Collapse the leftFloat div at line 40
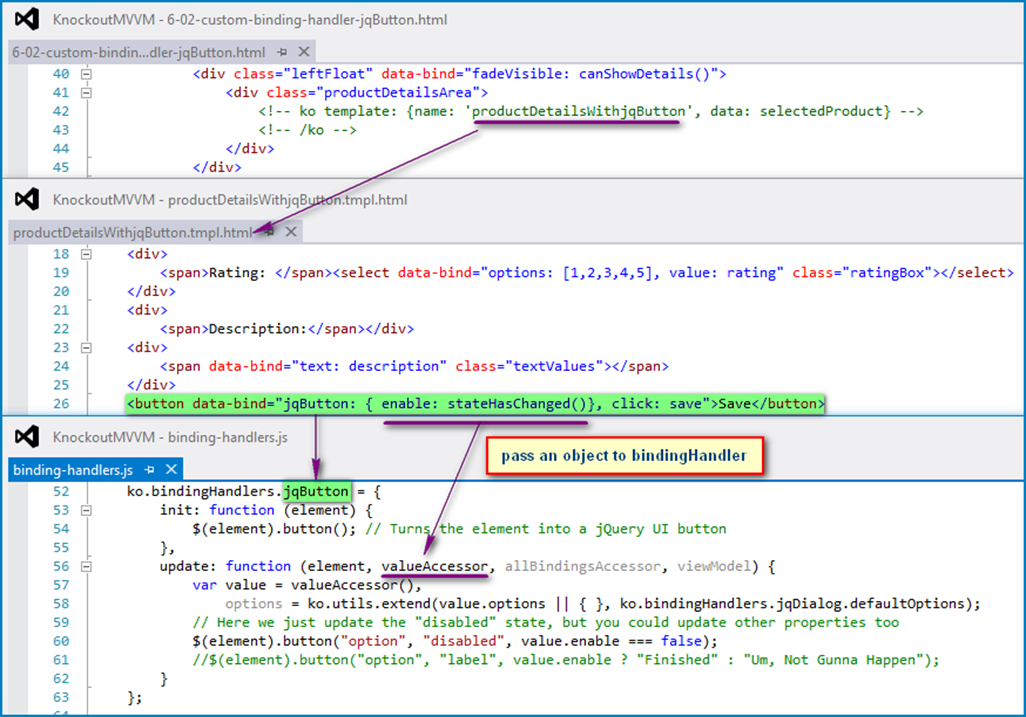Viewport: 1026px width, 717px height. pyautogui.click(x=87, y=74)
